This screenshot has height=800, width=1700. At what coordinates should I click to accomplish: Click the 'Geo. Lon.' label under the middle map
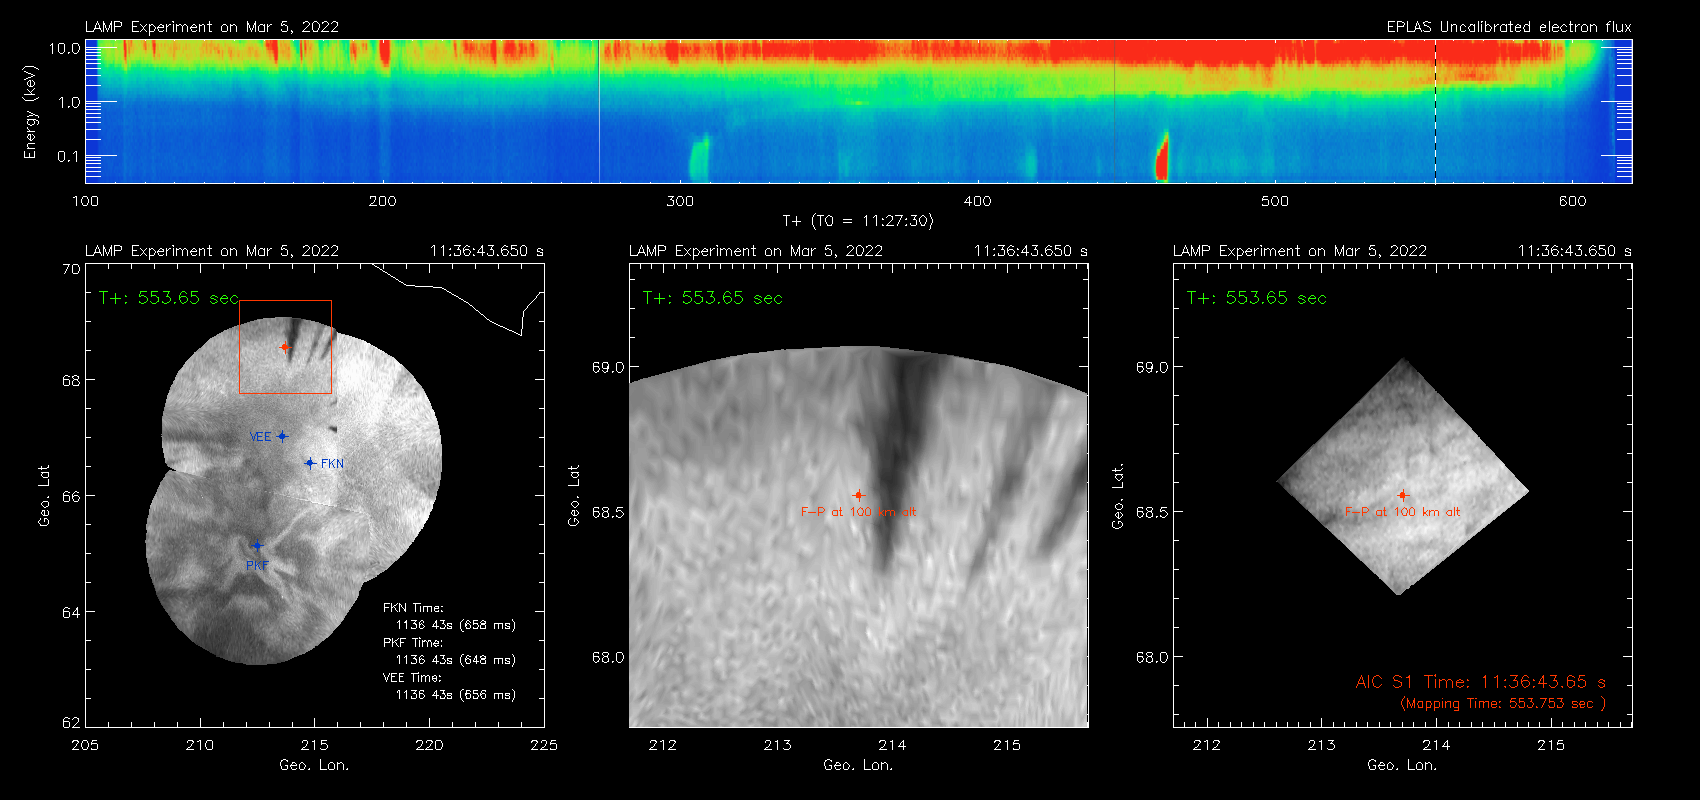858,765
